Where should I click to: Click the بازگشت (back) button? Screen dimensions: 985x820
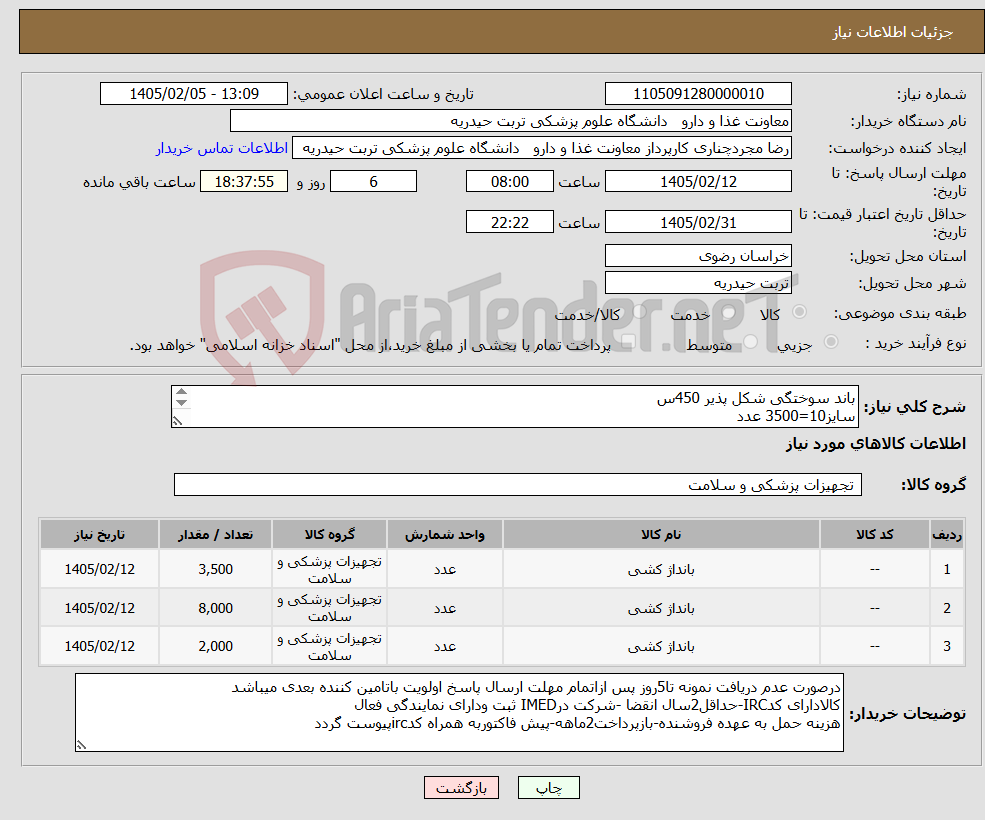461,787
